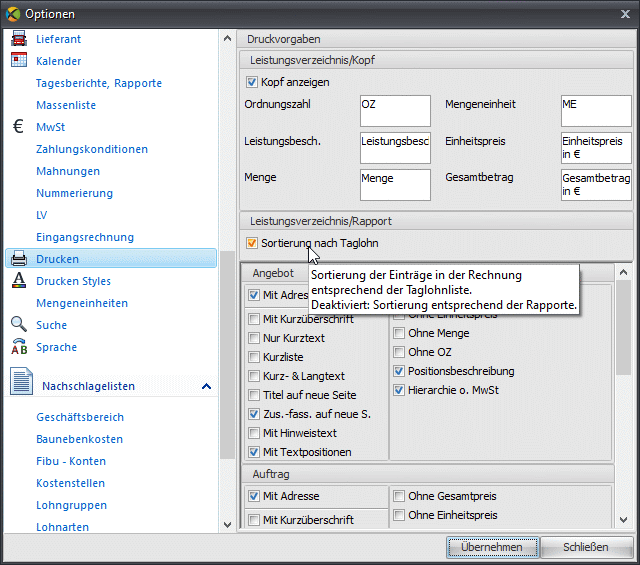Uncheck Positionsbeschreibung checkbox
Image resolution: width=640 pixels, height=565 pixels.
[x=399, y=371]
